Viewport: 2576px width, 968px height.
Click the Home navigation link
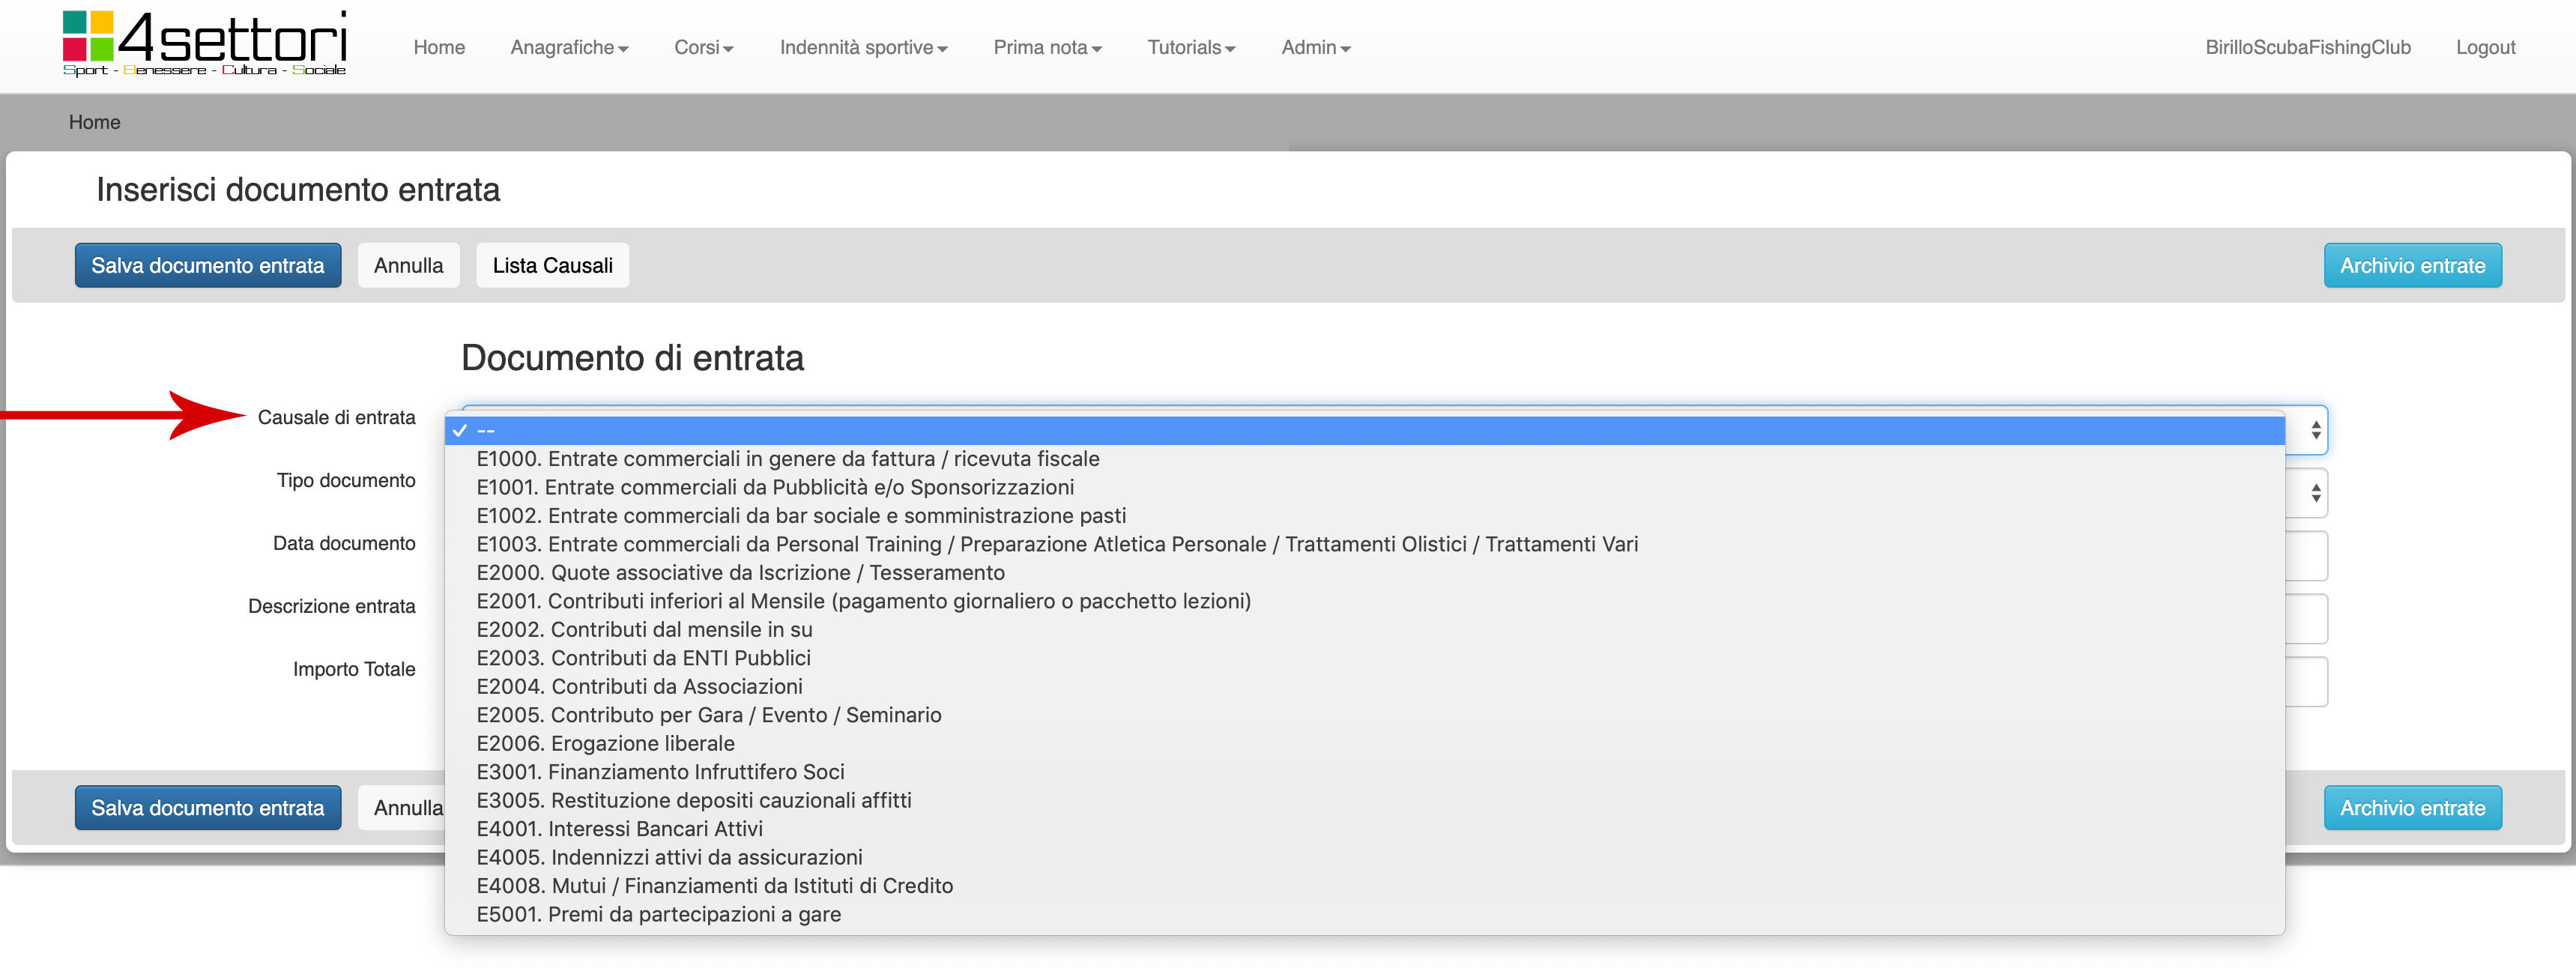[439, 48]
